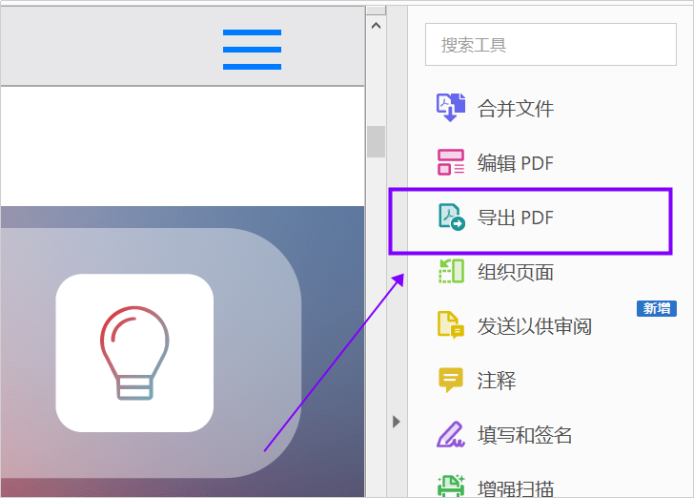Open the 注释 tool label
Viewport: 695px width, 499px height.
point(496,381)
